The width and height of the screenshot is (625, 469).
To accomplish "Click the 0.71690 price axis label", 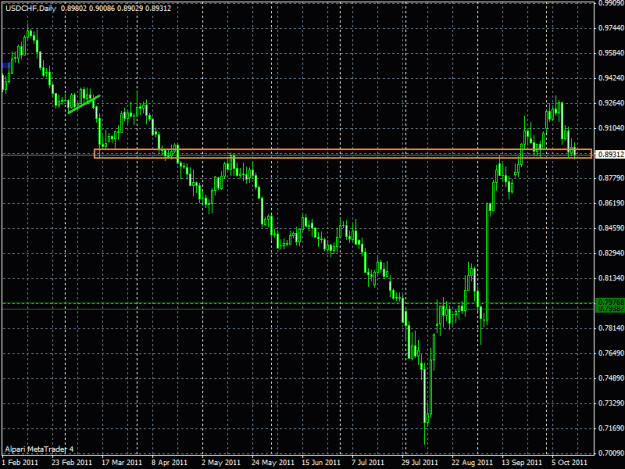I will 611,428.
